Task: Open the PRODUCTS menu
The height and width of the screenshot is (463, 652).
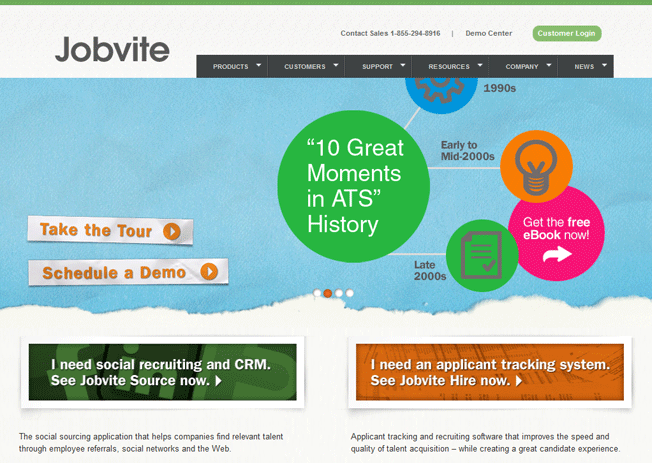Action: 232,67
